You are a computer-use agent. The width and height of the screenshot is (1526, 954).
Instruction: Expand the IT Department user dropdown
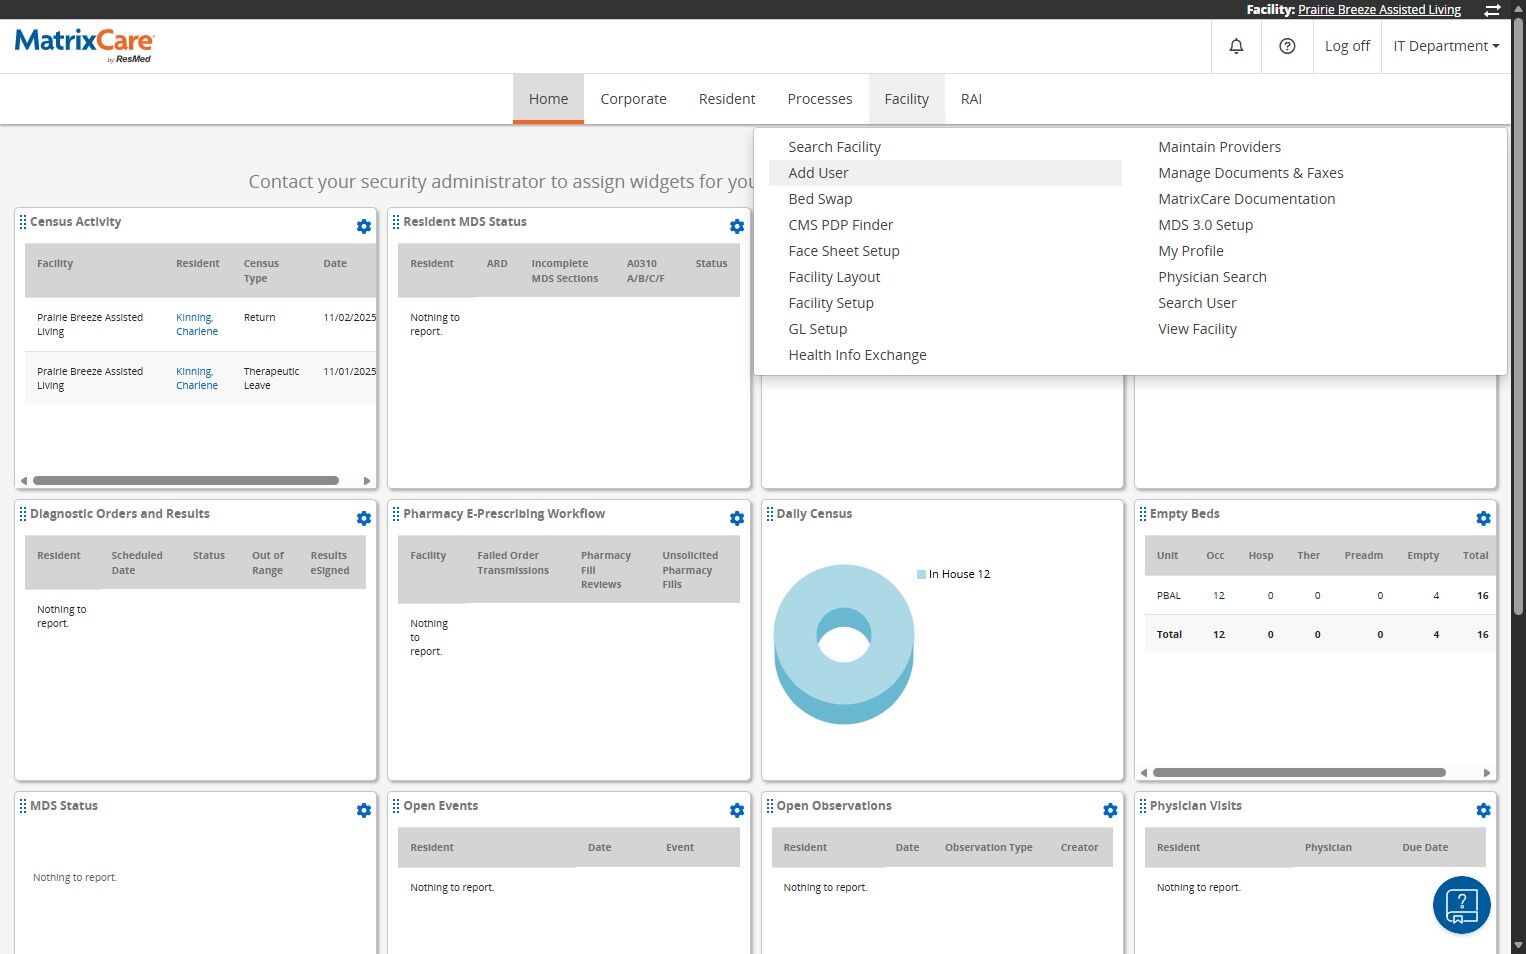click(1446, 46)
